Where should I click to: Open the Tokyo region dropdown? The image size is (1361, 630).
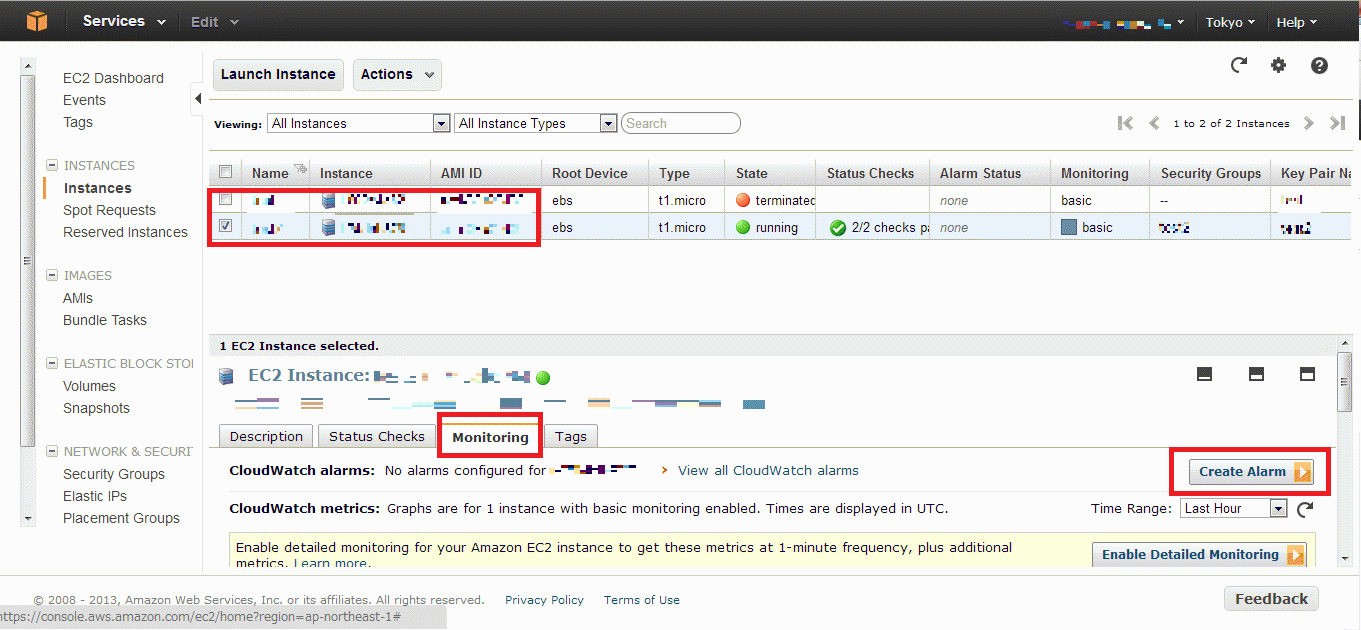(1232, 21)
